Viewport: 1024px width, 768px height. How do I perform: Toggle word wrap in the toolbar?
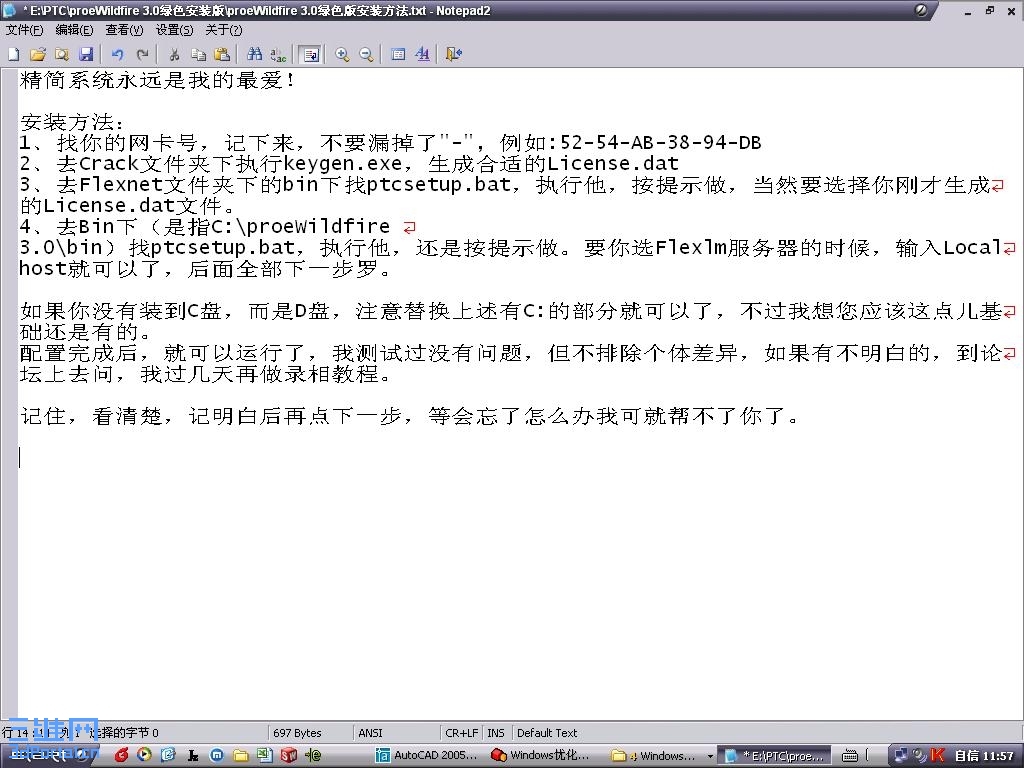pos(311,54)
